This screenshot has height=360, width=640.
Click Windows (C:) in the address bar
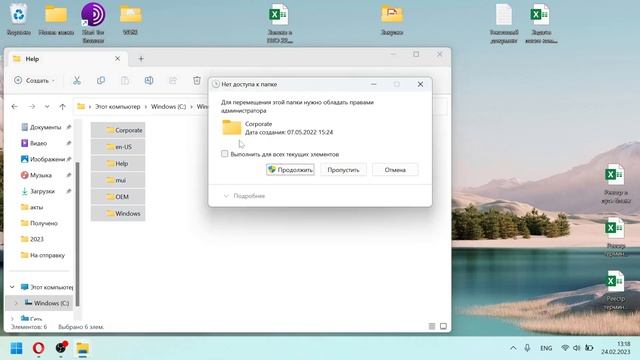tap(168, 107)
